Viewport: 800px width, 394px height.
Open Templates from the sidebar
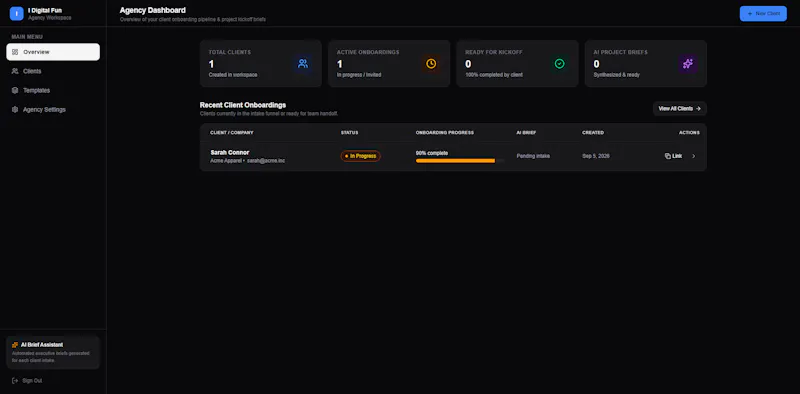53,90
